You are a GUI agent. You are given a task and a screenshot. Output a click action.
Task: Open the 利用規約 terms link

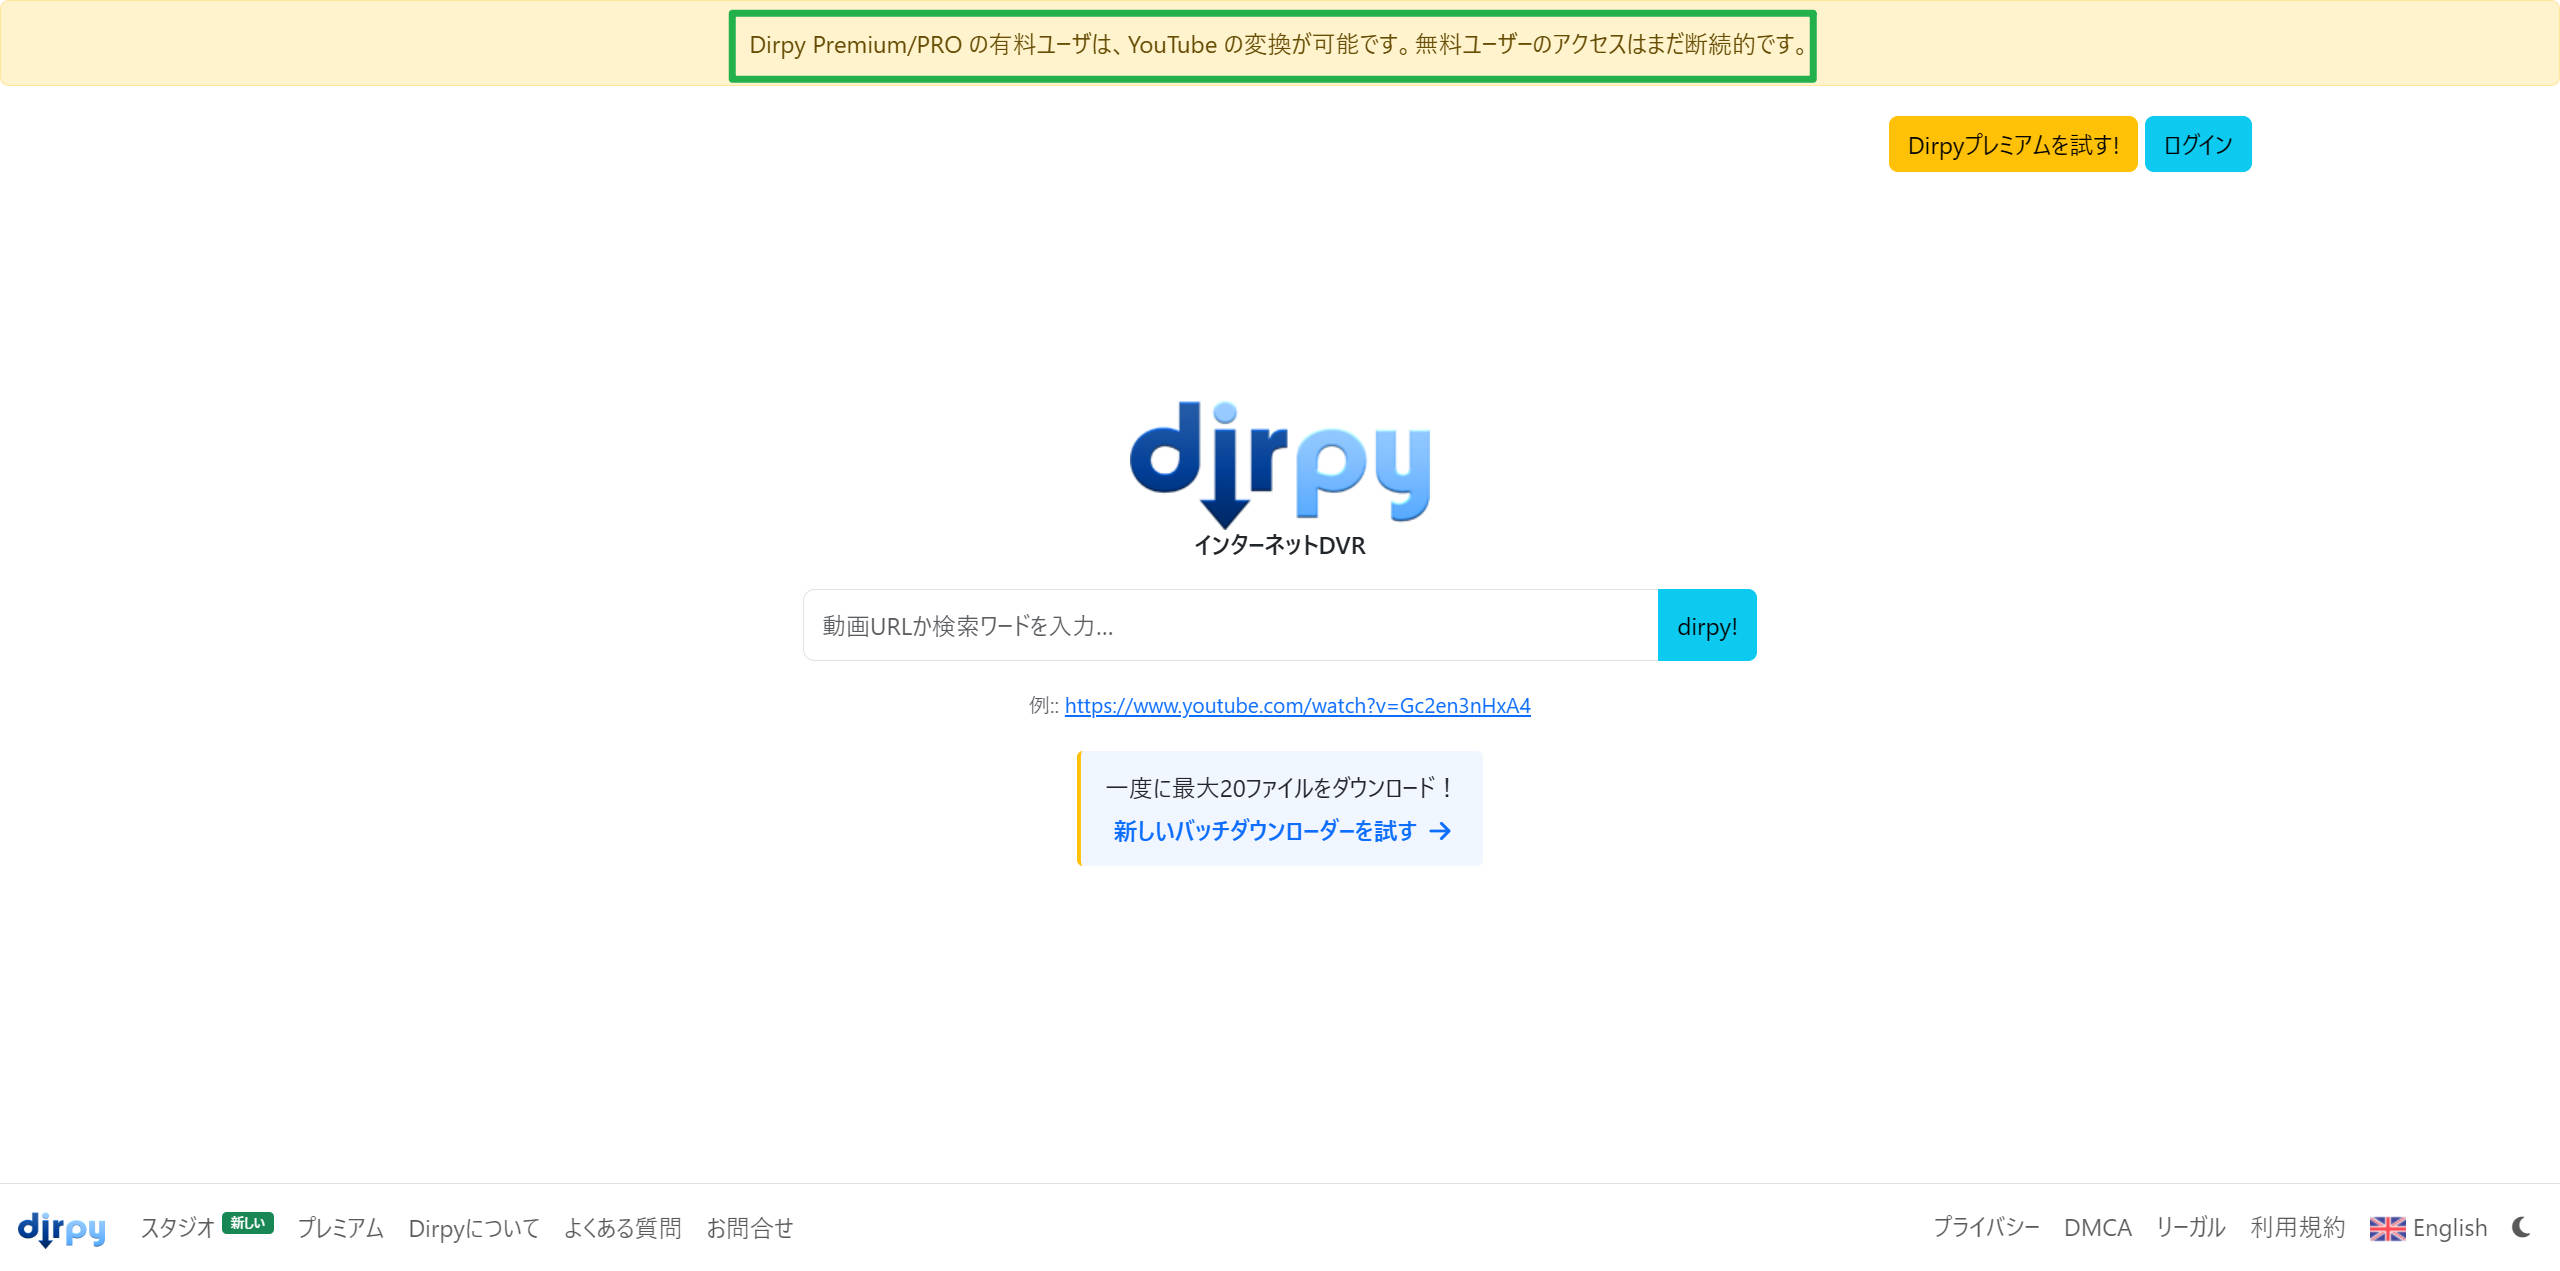click(x=2297, y=1227)
